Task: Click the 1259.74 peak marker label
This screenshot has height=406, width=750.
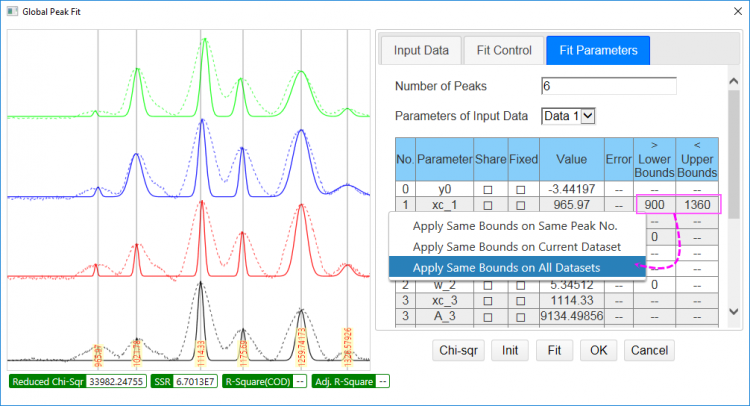Action: click(x=300, y=343)
